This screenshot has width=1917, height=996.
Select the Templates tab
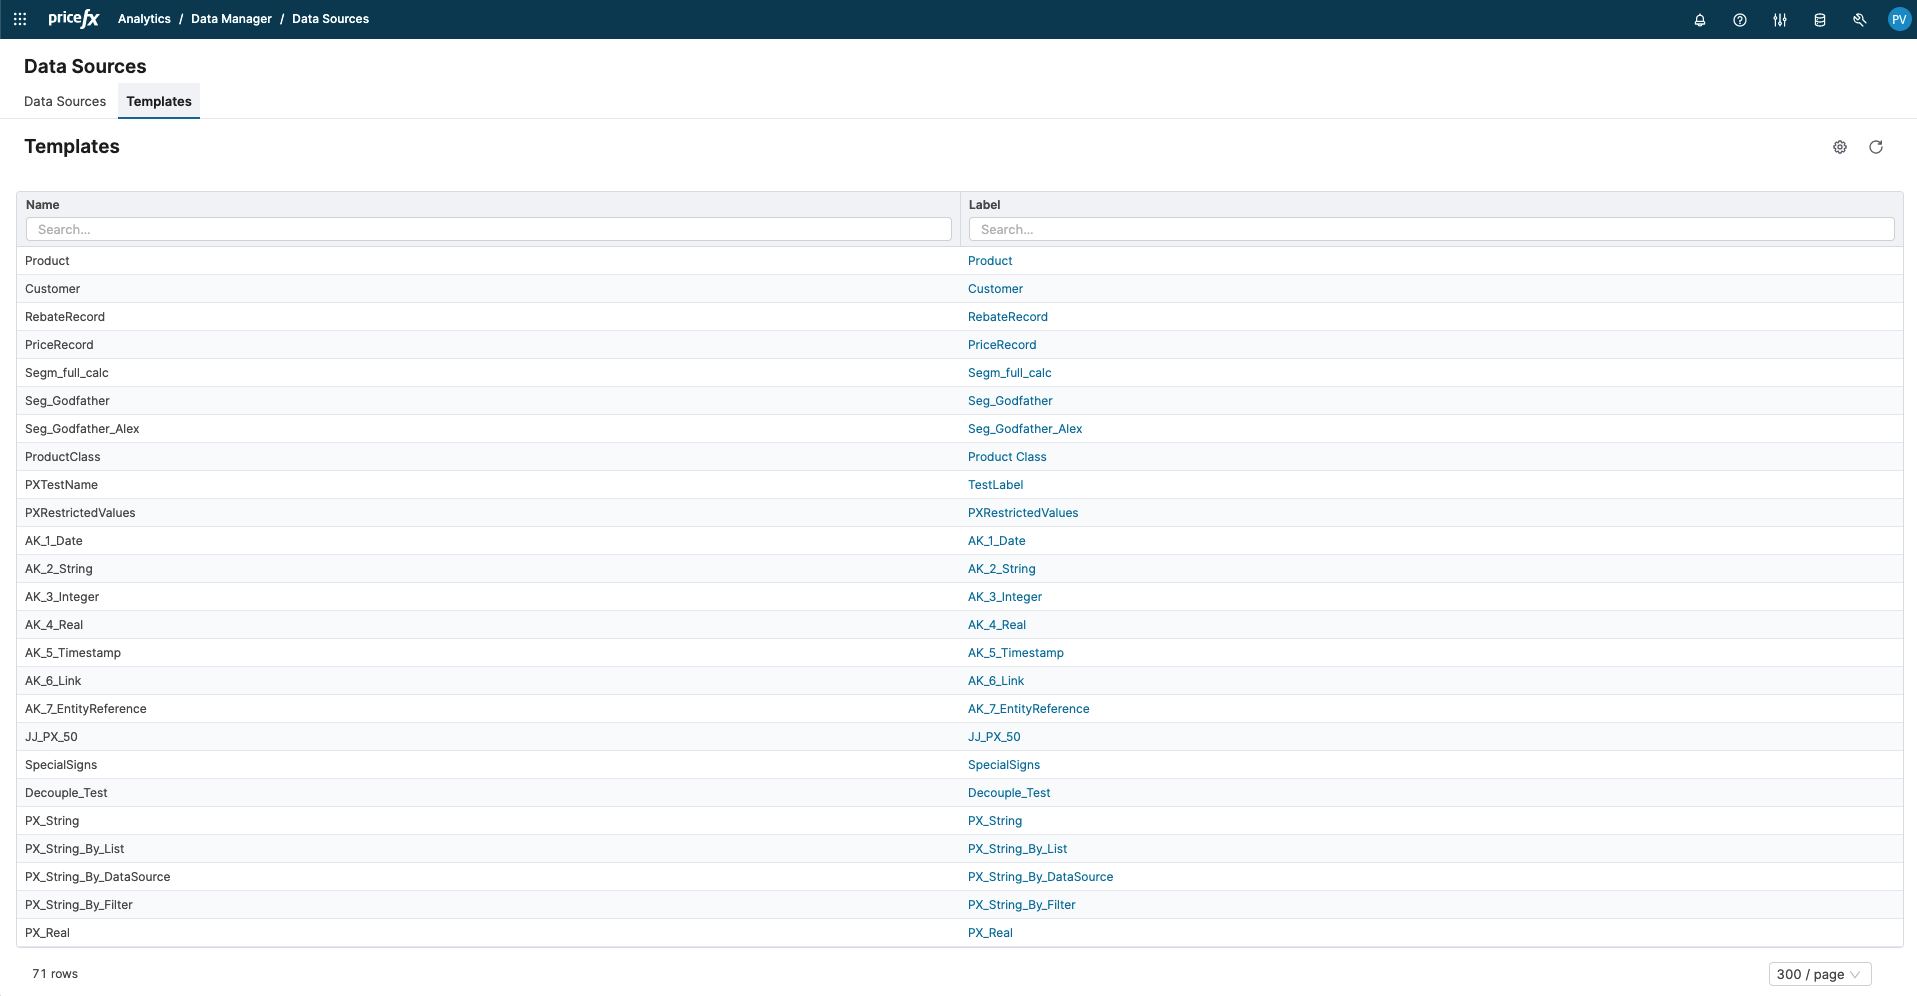tap(159, 101)
